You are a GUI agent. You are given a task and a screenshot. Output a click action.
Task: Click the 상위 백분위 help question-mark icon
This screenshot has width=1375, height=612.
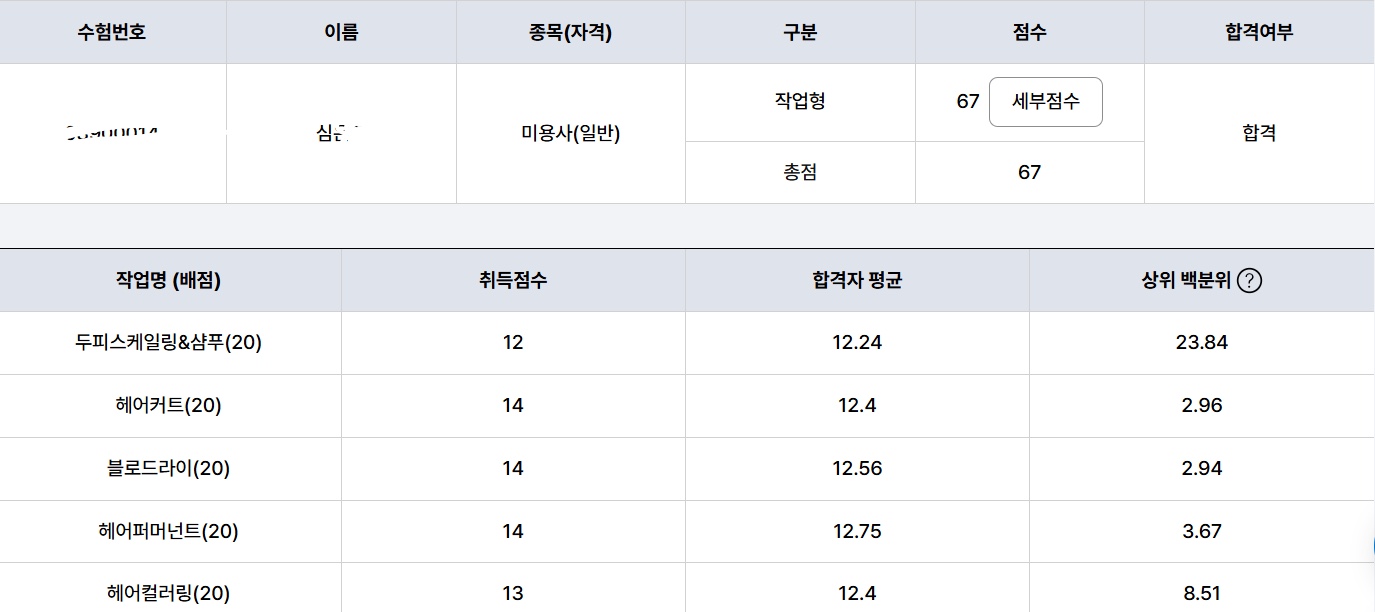pos(1249,281)
